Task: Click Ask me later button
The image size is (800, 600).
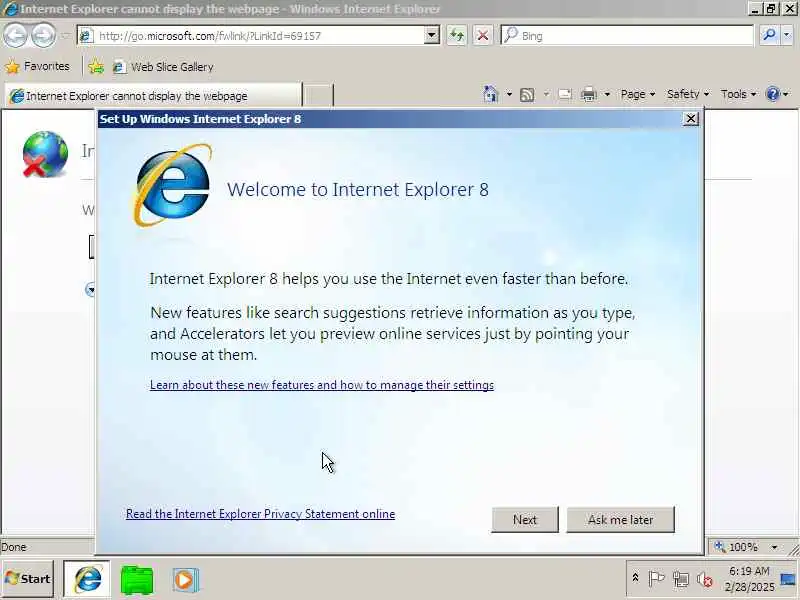Action: [620, 519]
